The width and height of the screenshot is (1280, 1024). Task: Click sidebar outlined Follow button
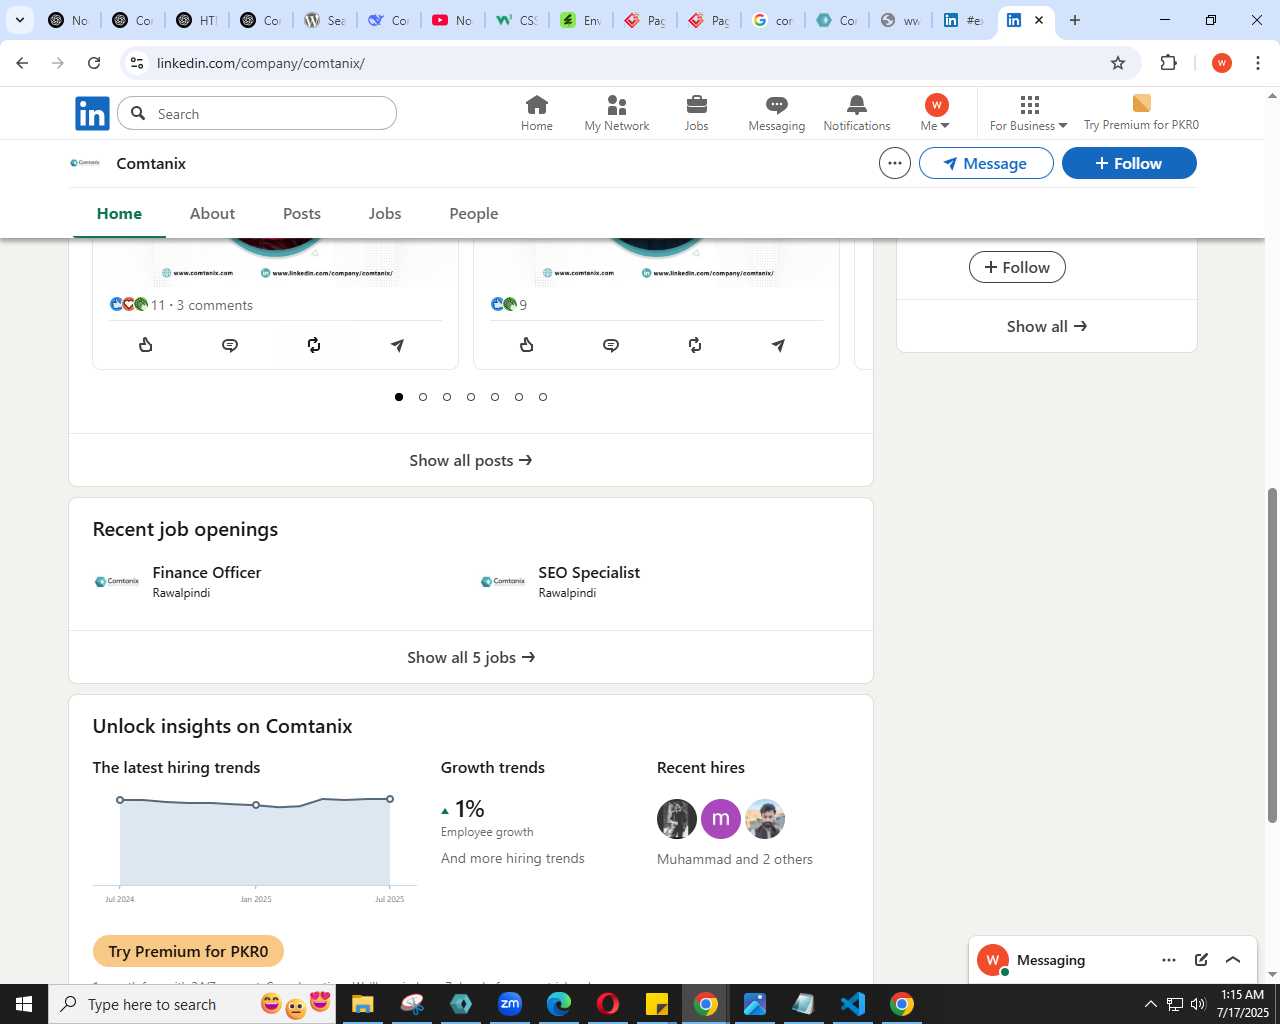pos(1017,267)
